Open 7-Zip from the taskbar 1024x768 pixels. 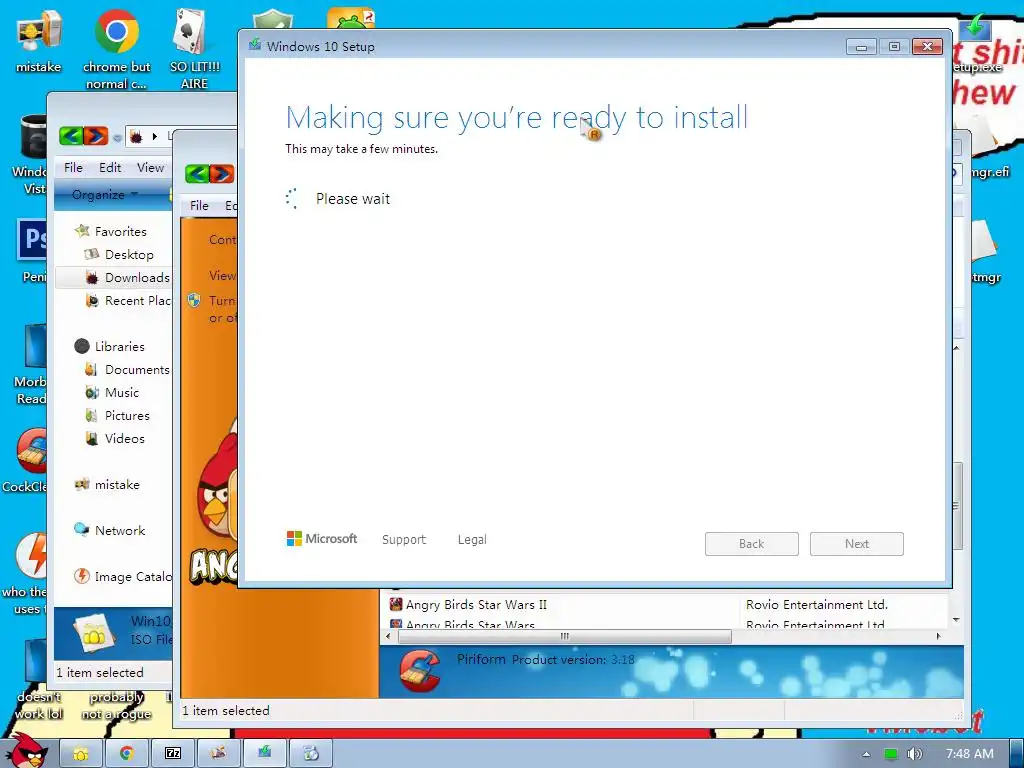[173, 754]
